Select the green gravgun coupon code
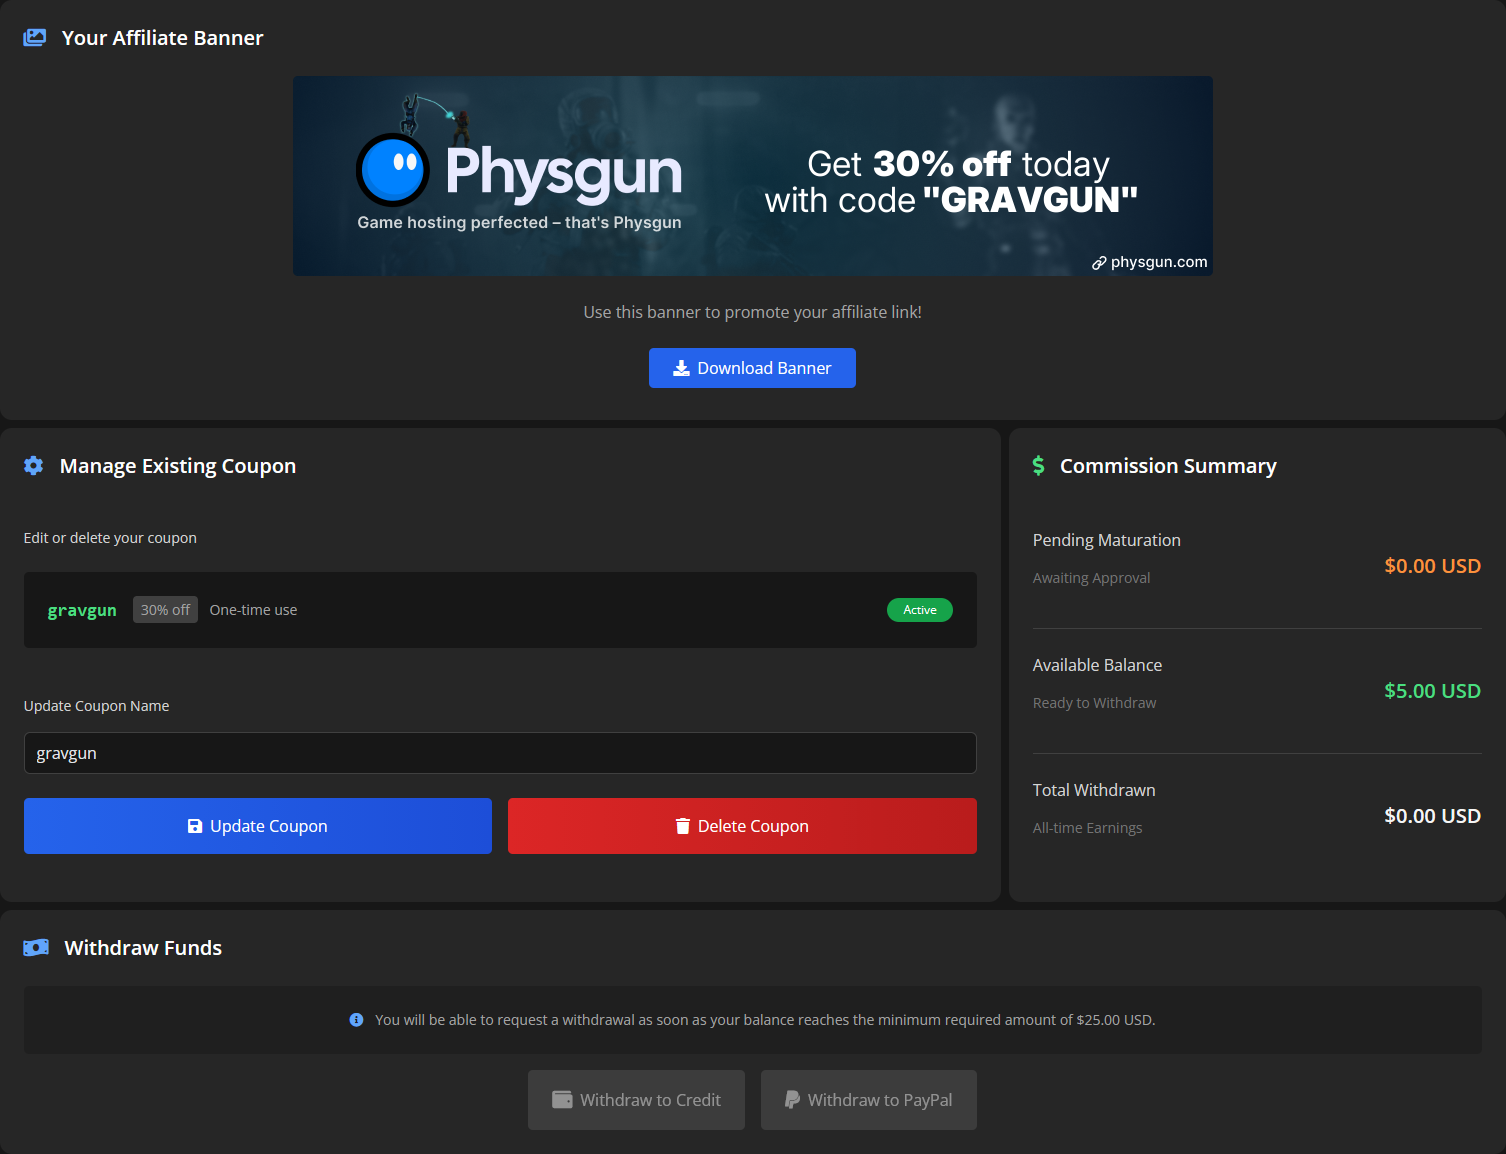1506x1154 pixels. (x=82, y=610)
